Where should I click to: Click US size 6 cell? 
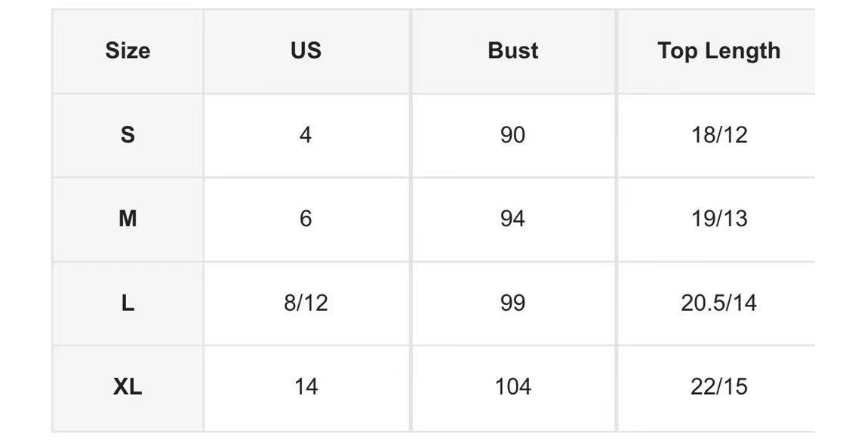[306, 220]
